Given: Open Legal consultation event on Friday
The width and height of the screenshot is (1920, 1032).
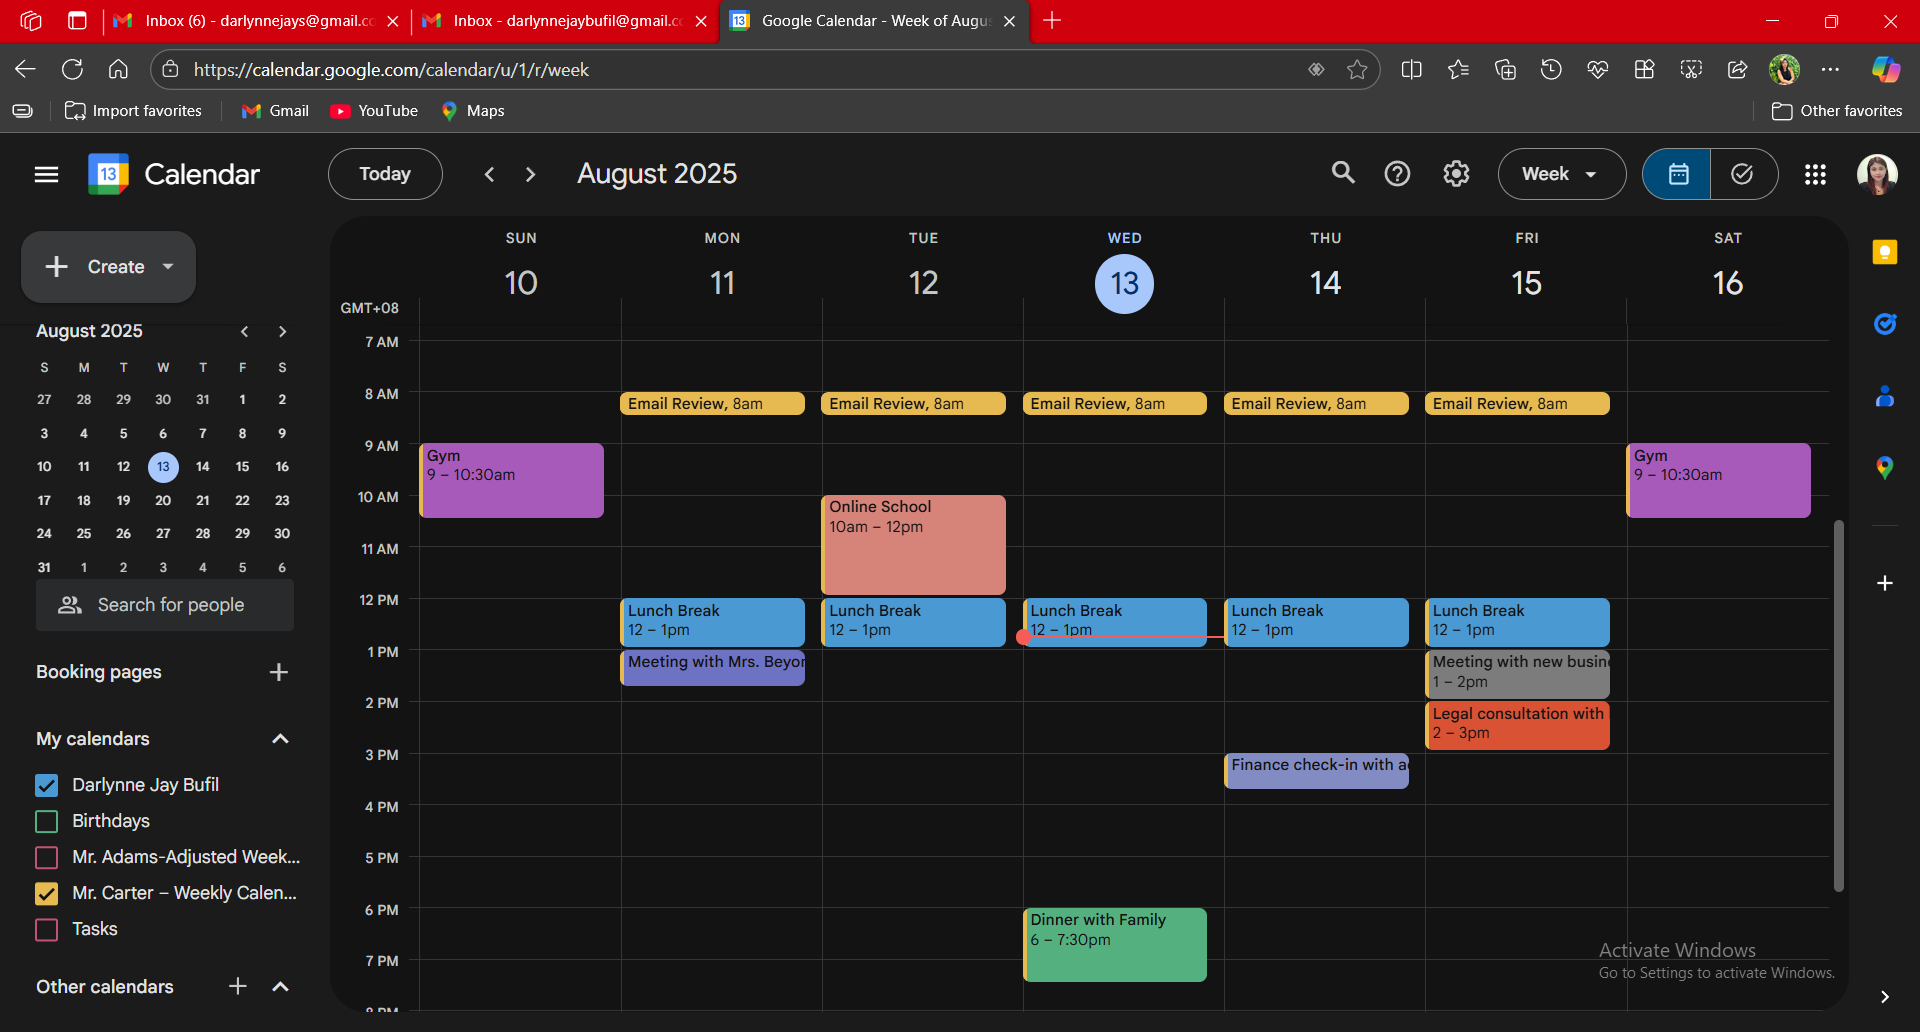Looking at the screenshot, I should click(x=1518, y=725).
